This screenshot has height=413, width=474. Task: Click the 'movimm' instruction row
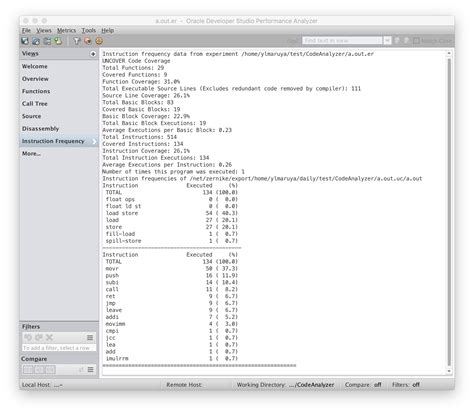click(172, 324)
